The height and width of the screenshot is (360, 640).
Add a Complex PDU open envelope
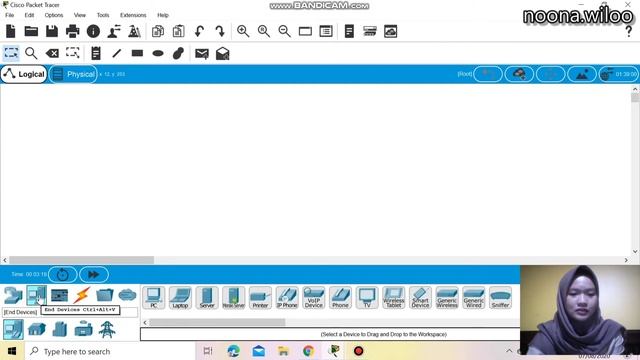point(222,53)
